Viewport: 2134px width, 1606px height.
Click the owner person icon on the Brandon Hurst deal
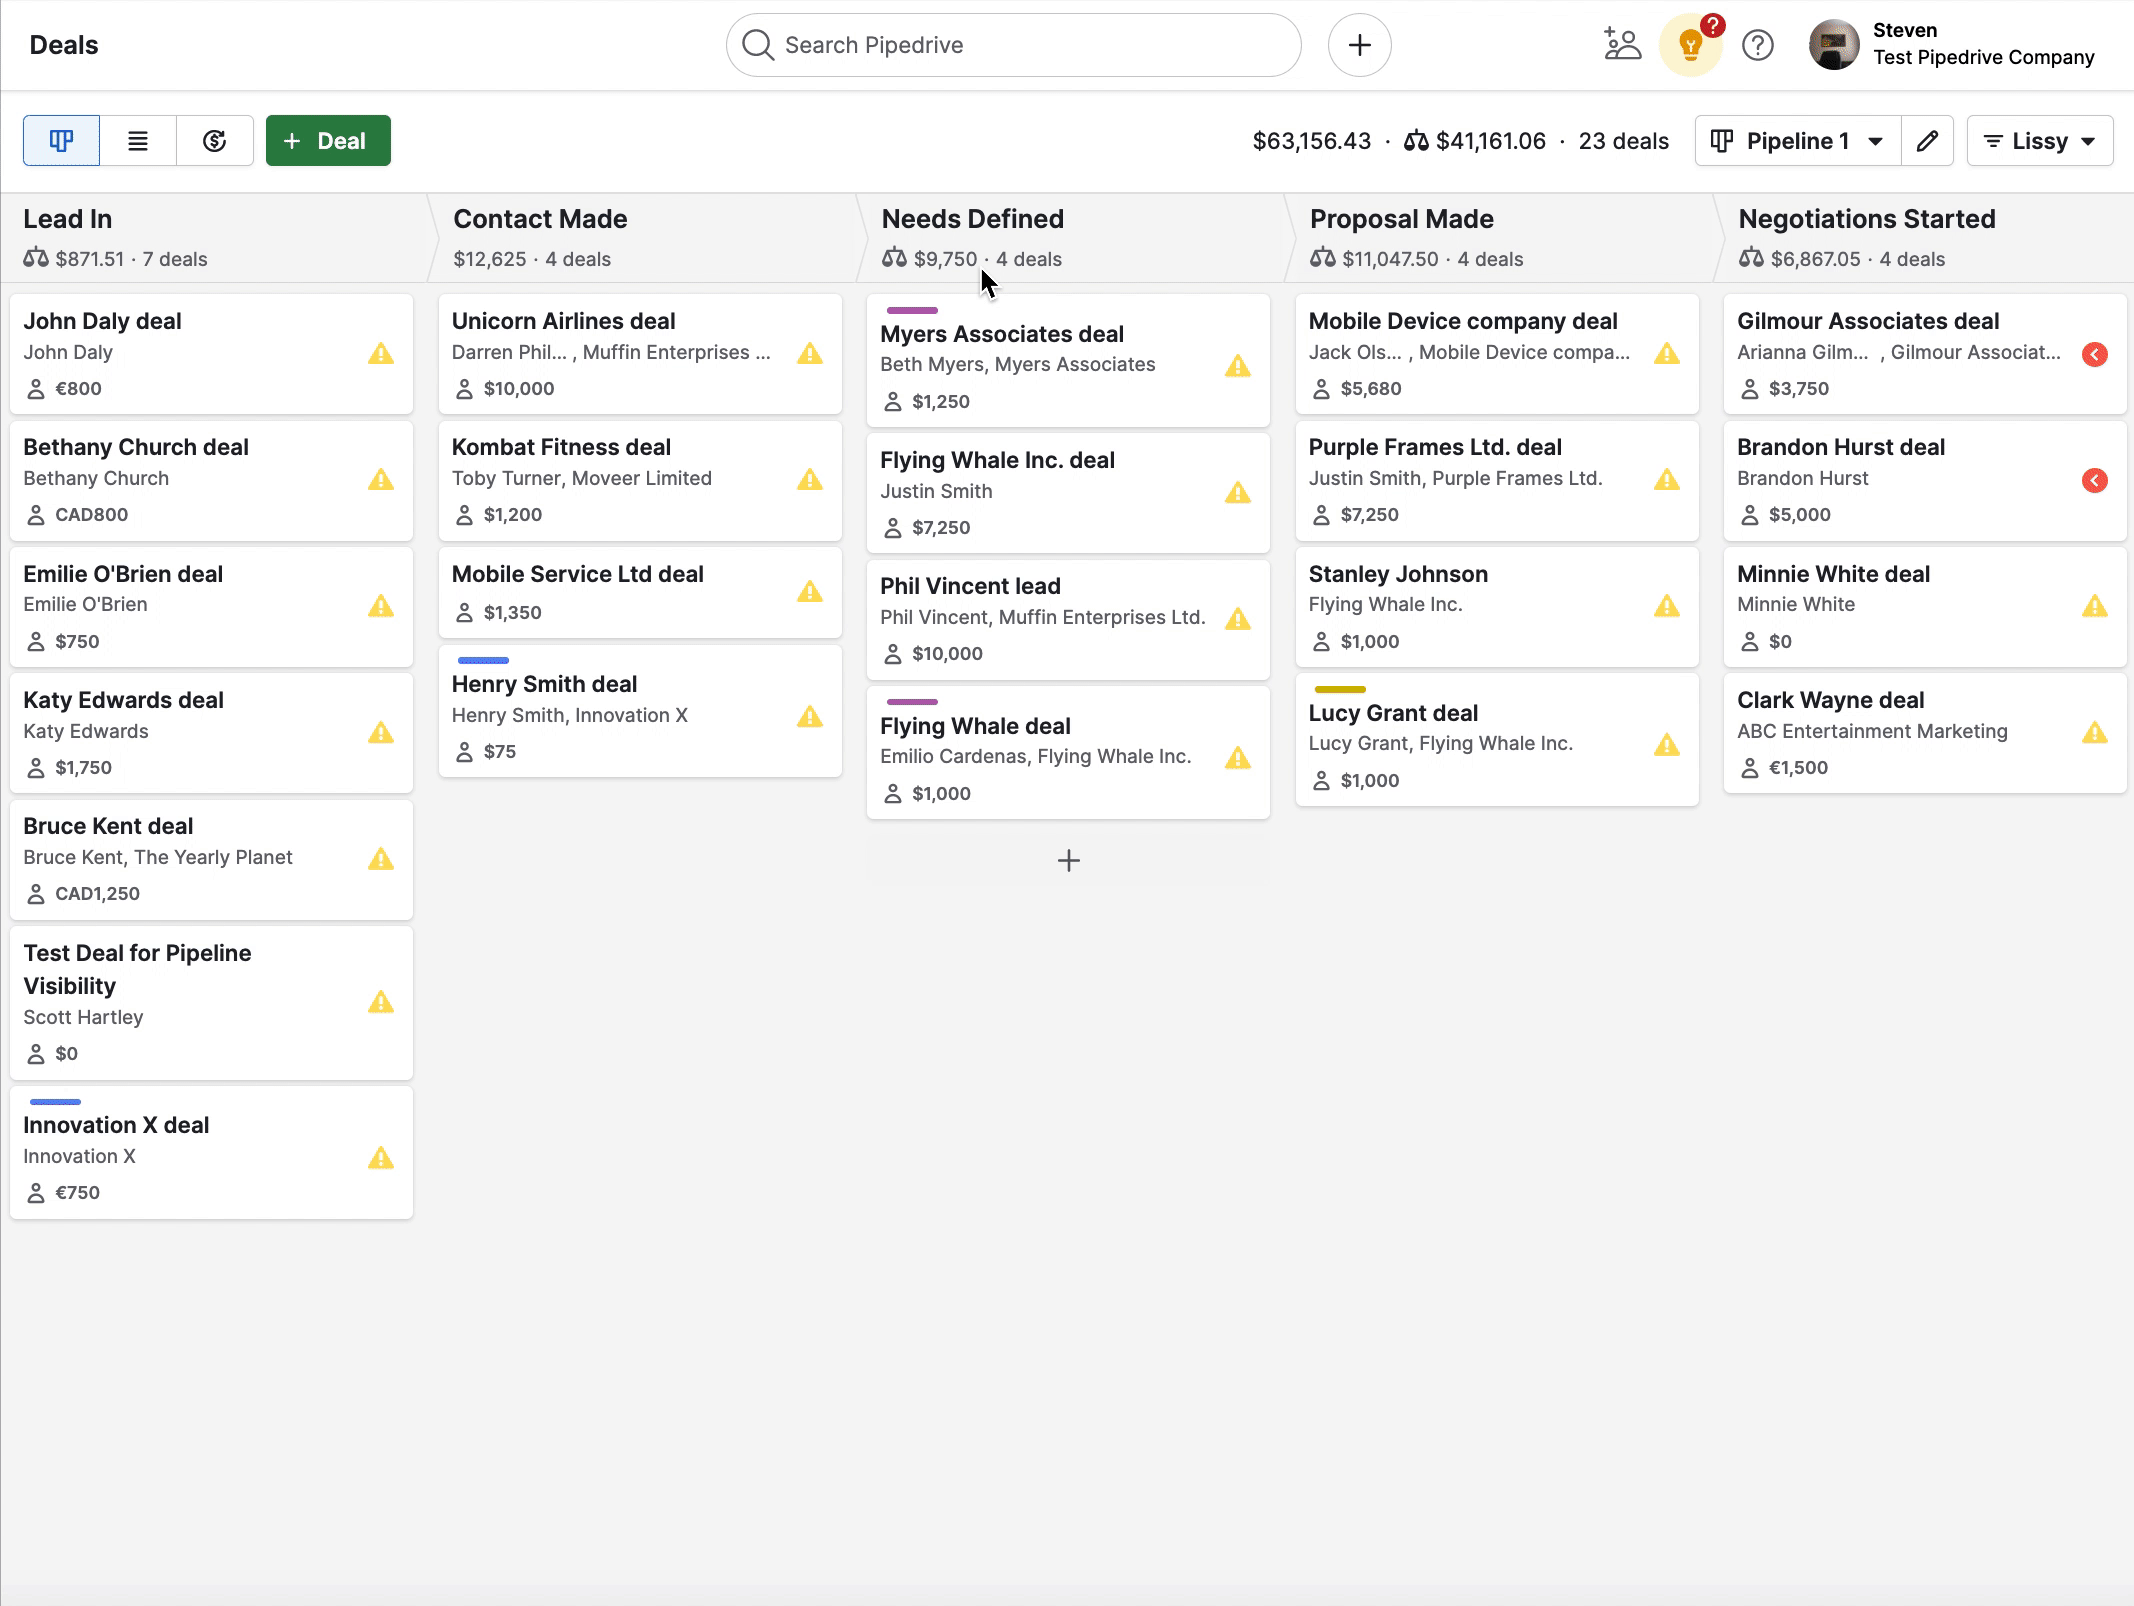pos(1749,515)
